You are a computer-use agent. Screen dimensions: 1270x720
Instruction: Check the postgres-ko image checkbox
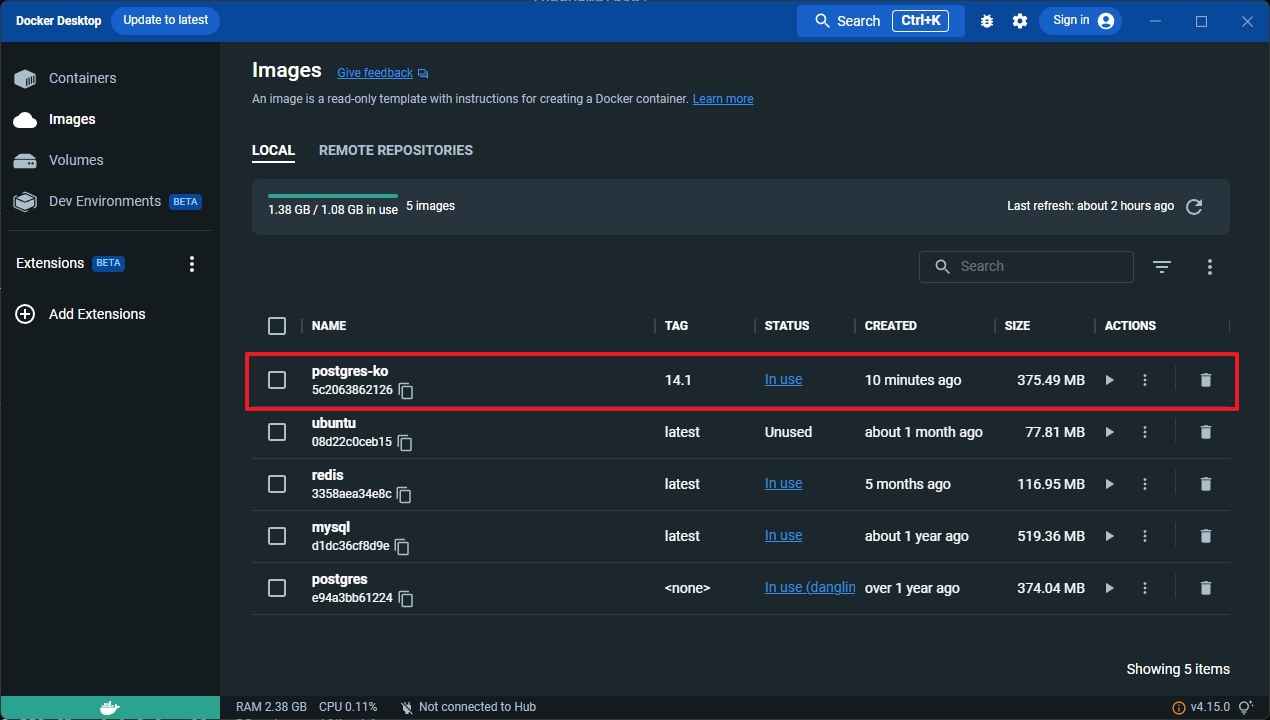[277, 380]
